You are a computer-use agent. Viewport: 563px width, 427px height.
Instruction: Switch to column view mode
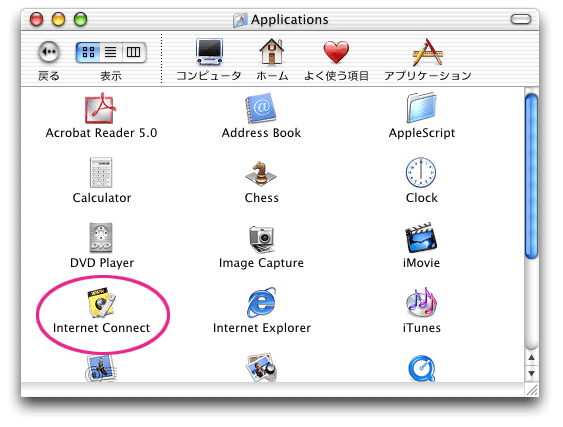134,52
